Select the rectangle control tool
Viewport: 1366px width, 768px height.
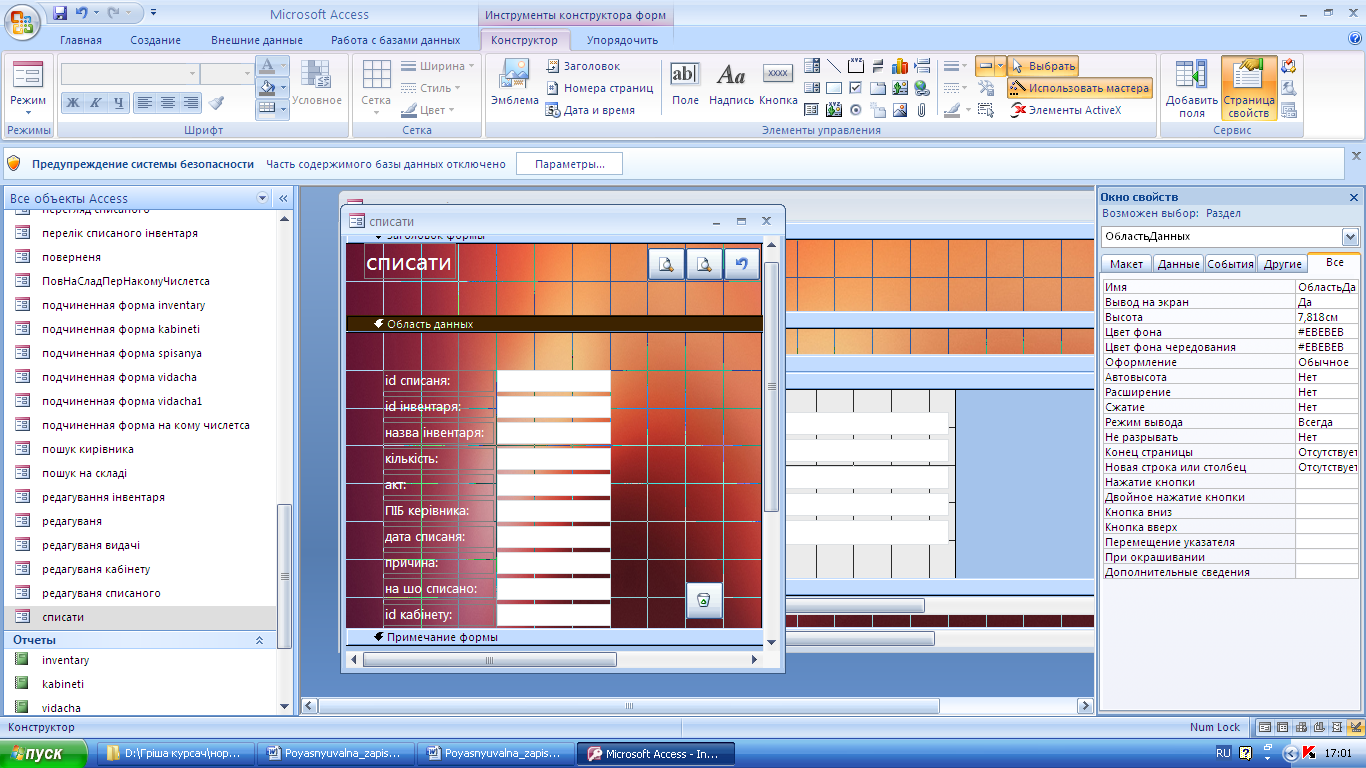pyautogui.click(x=834, y=88)
